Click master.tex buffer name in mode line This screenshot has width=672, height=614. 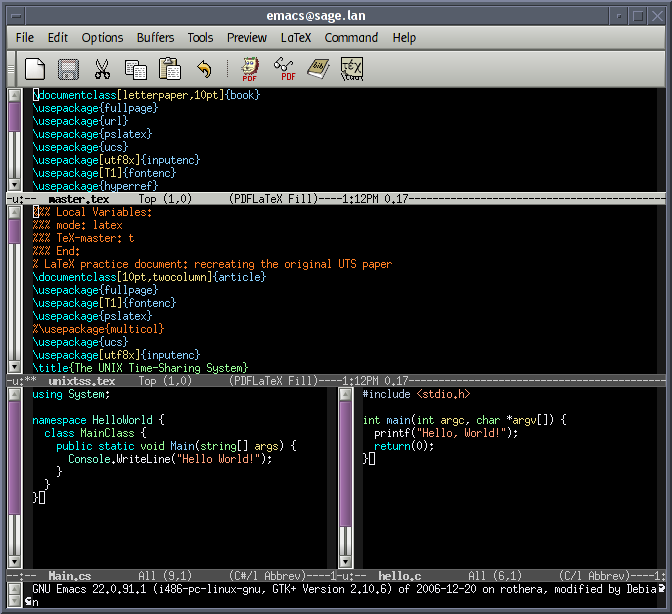pyautogui.click(x=78, y=199)
